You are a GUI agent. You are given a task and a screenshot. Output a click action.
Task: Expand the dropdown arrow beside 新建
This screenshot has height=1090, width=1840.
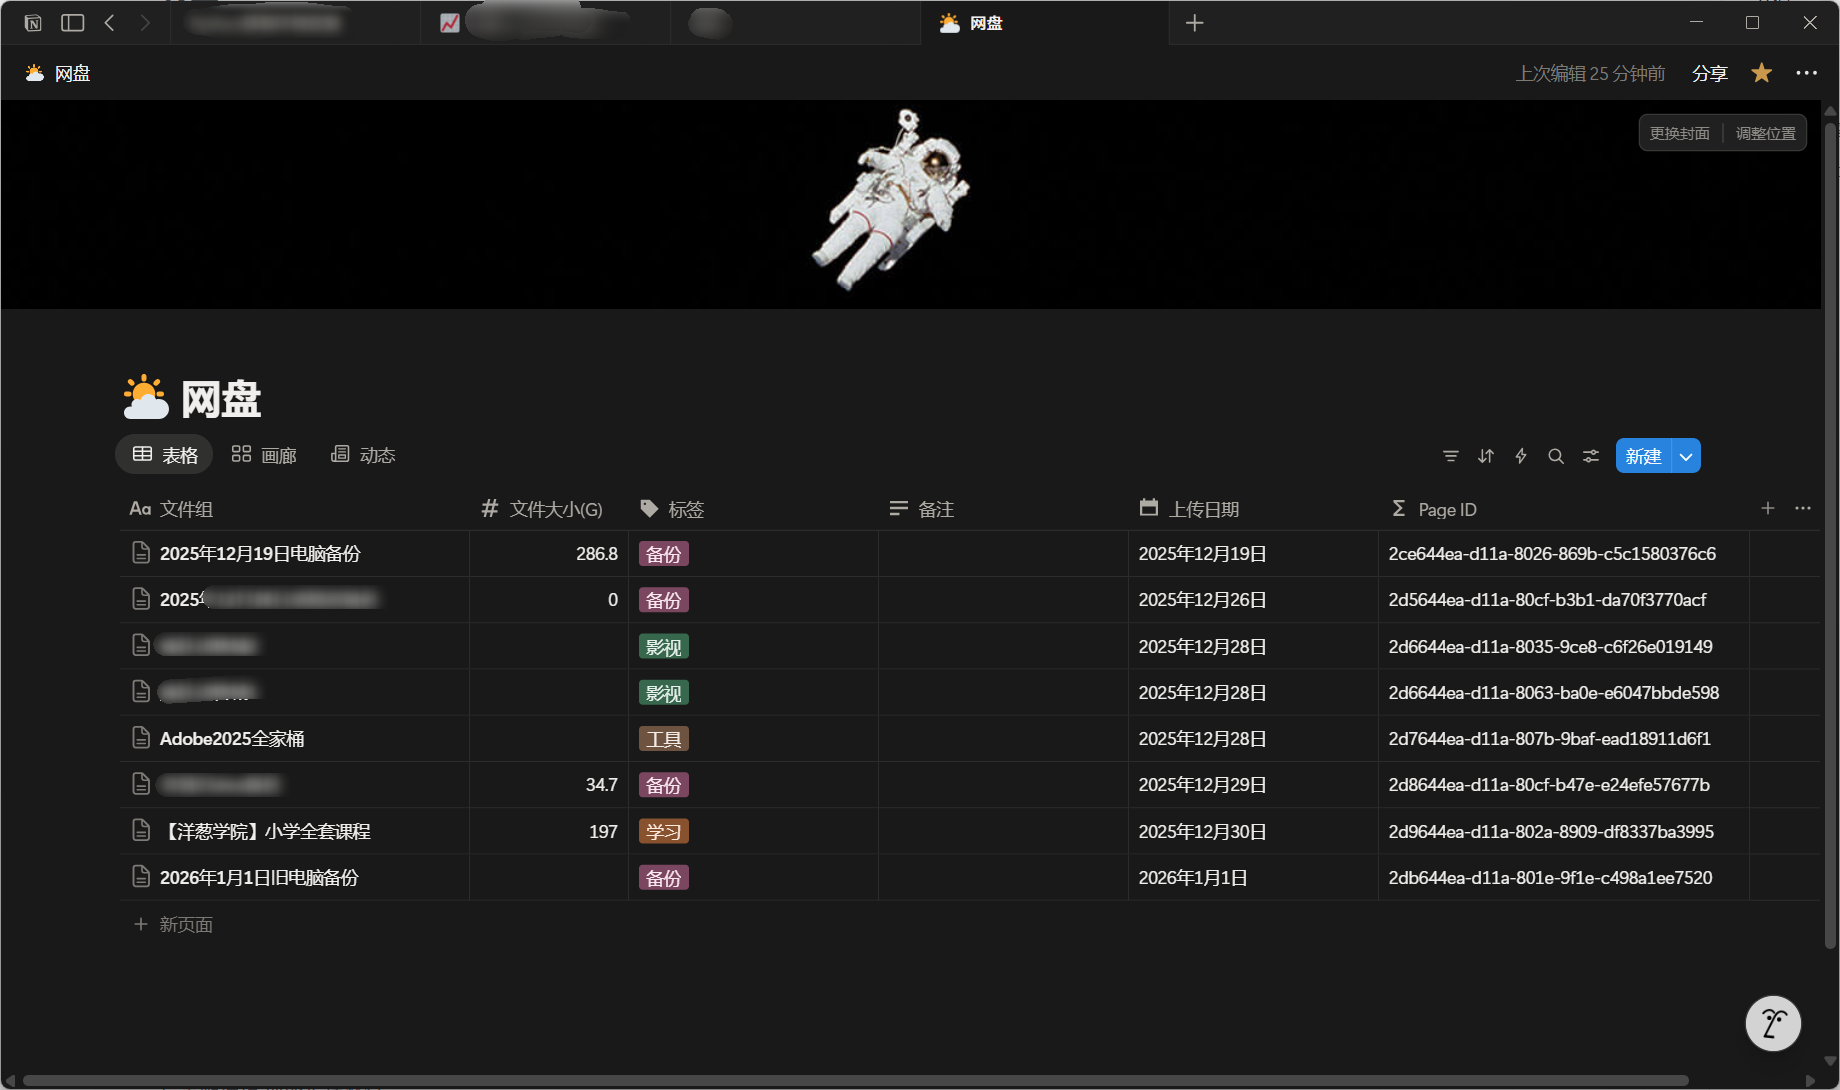click(x=1686, y=456)
